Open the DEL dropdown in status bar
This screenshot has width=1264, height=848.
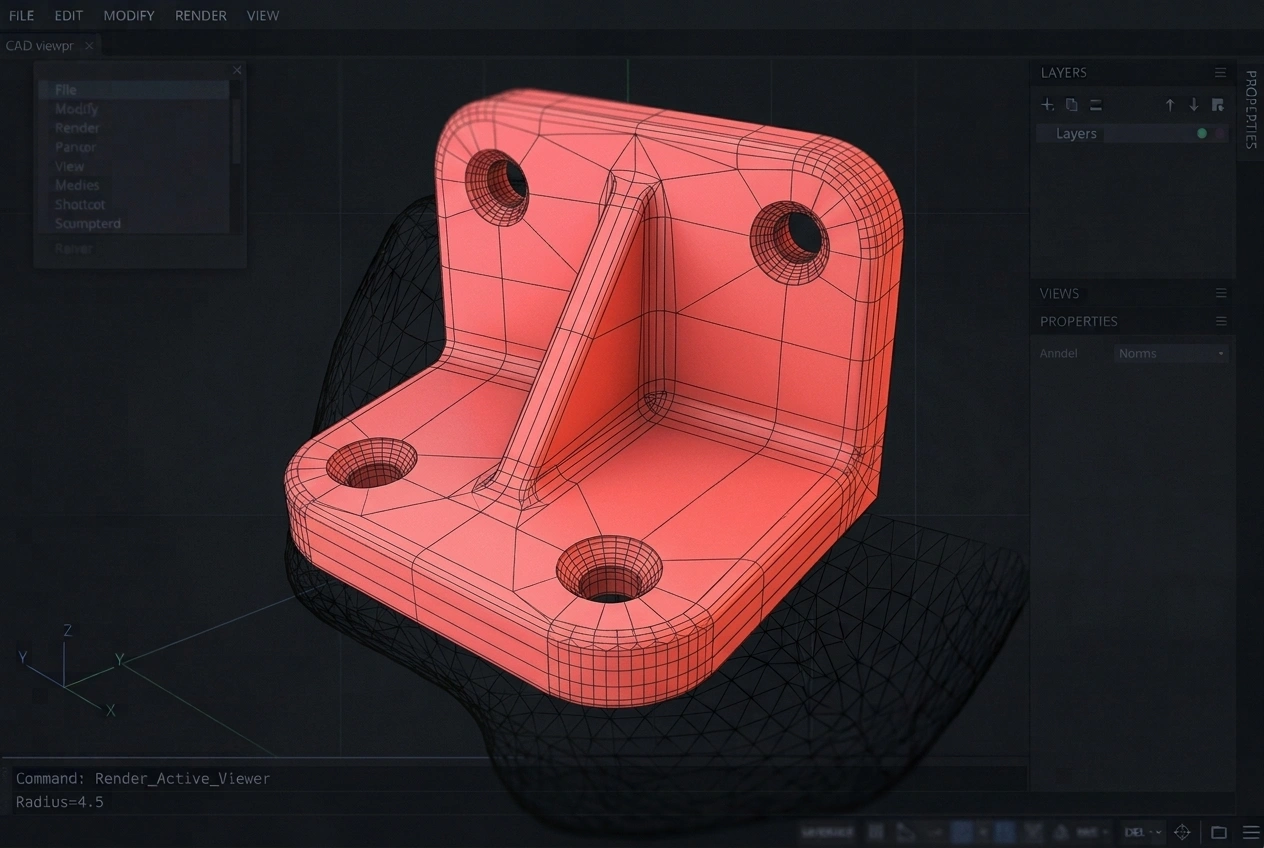(1143, 832)
